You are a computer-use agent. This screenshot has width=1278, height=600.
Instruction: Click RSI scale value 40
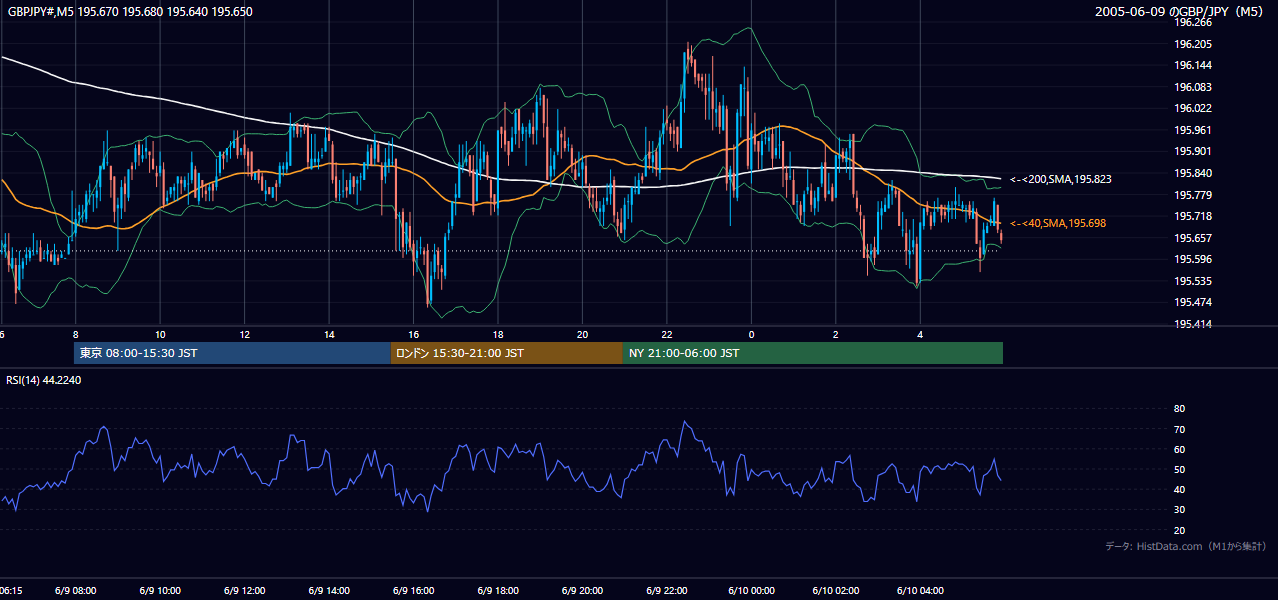1179,489
